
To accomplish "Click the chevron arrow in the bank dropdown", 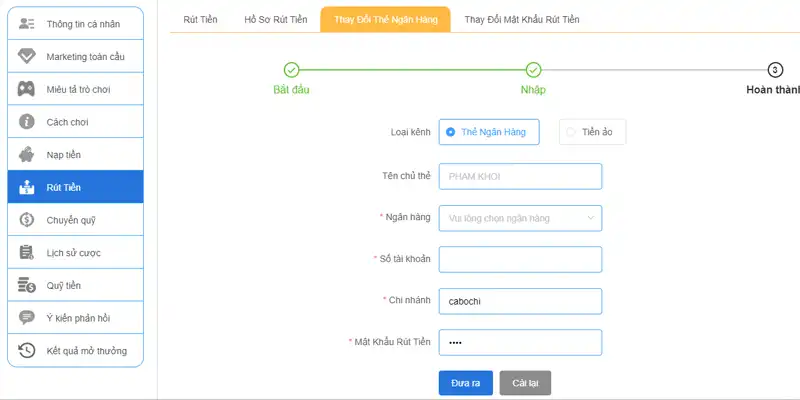I will (x=590, y=217).
